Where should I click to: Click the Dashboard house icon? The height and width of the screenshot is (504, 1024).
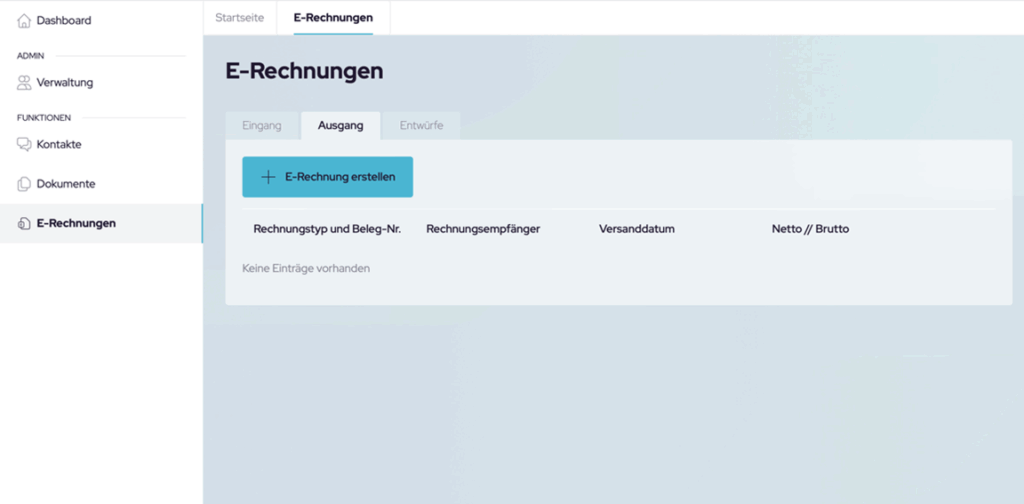(x=24, y=21)
